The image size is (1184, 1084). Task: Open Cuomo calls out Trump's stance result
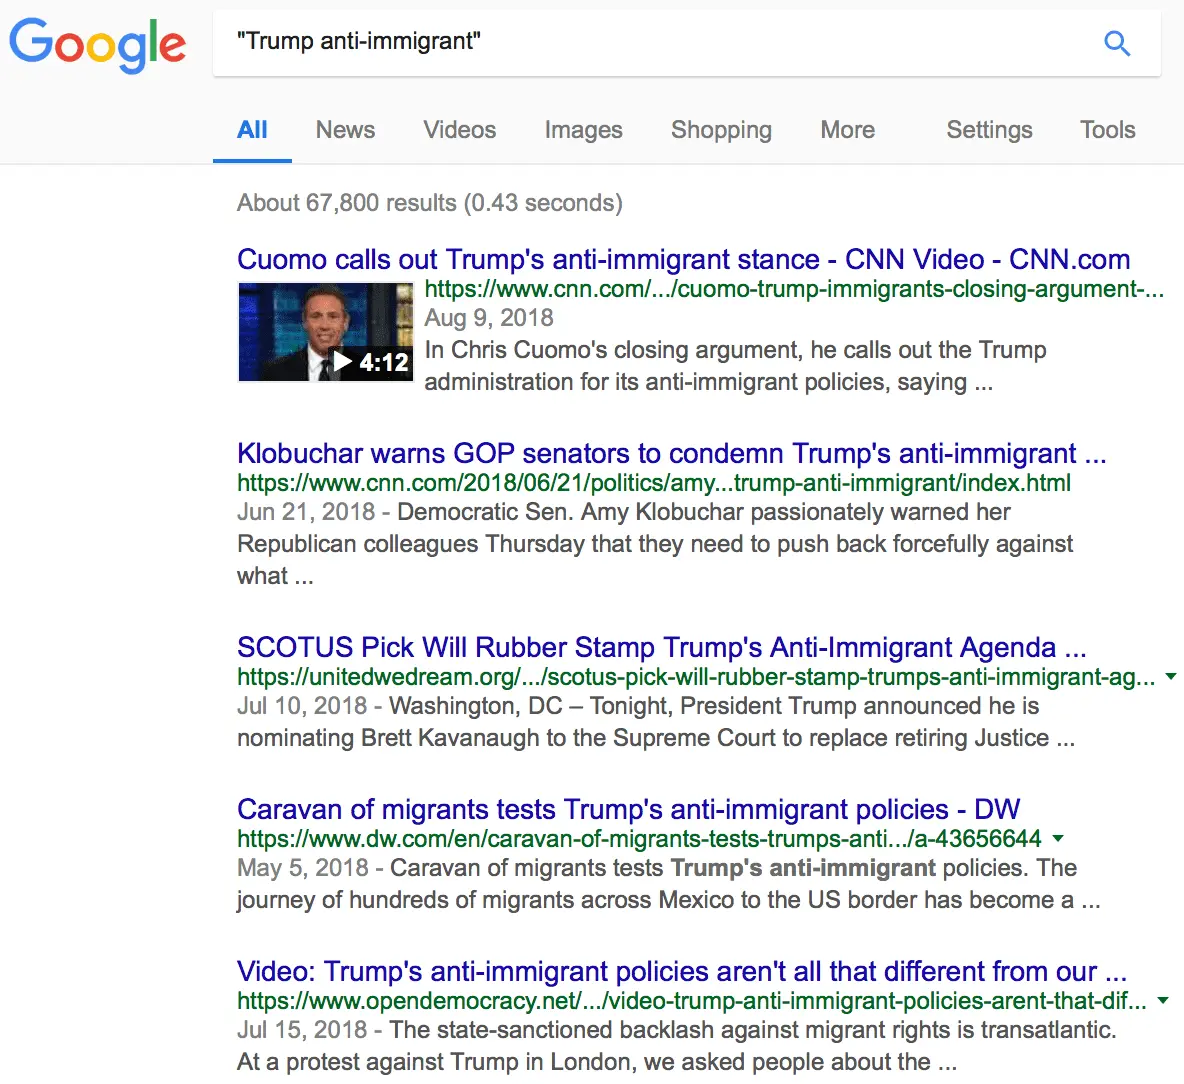683,260
